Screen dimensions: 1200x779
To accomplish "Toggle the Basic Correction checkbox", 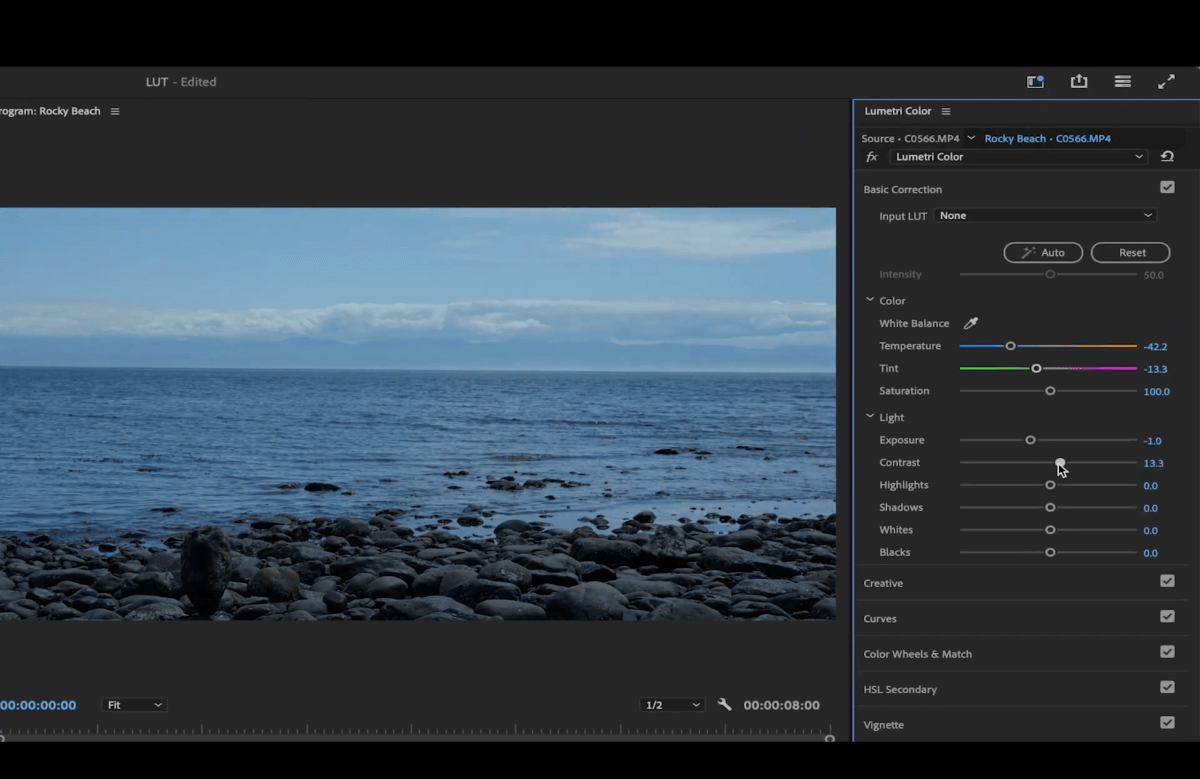I will 1167,188.
